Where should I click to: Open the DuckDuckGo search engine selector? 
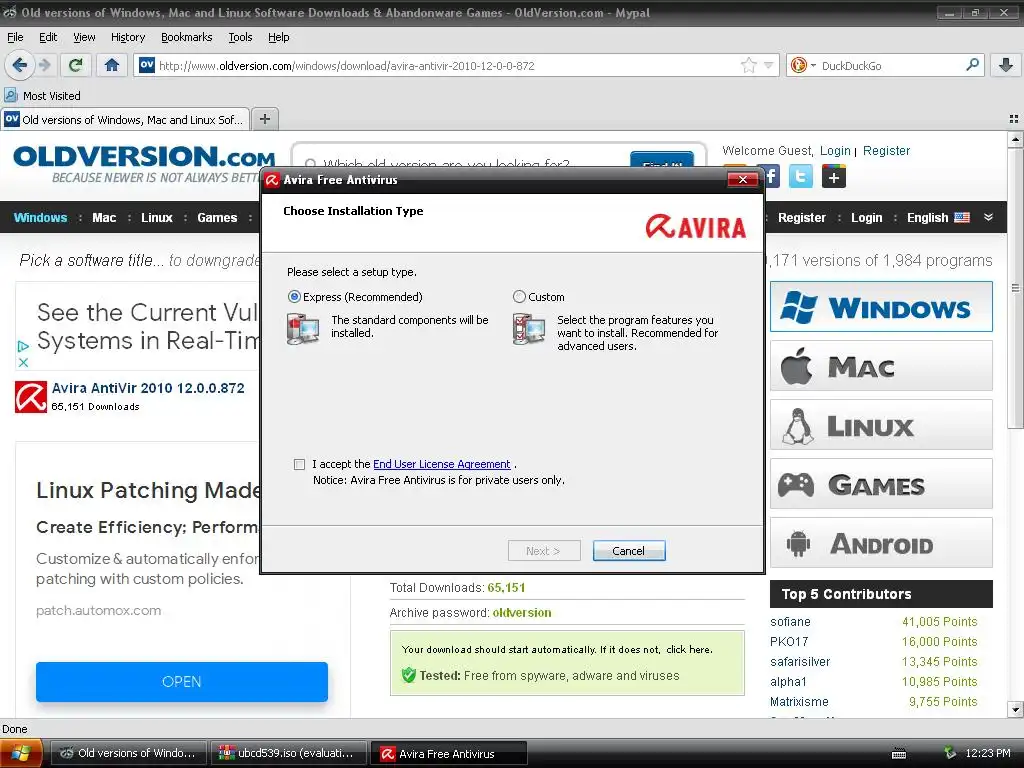tap(803, 65)
